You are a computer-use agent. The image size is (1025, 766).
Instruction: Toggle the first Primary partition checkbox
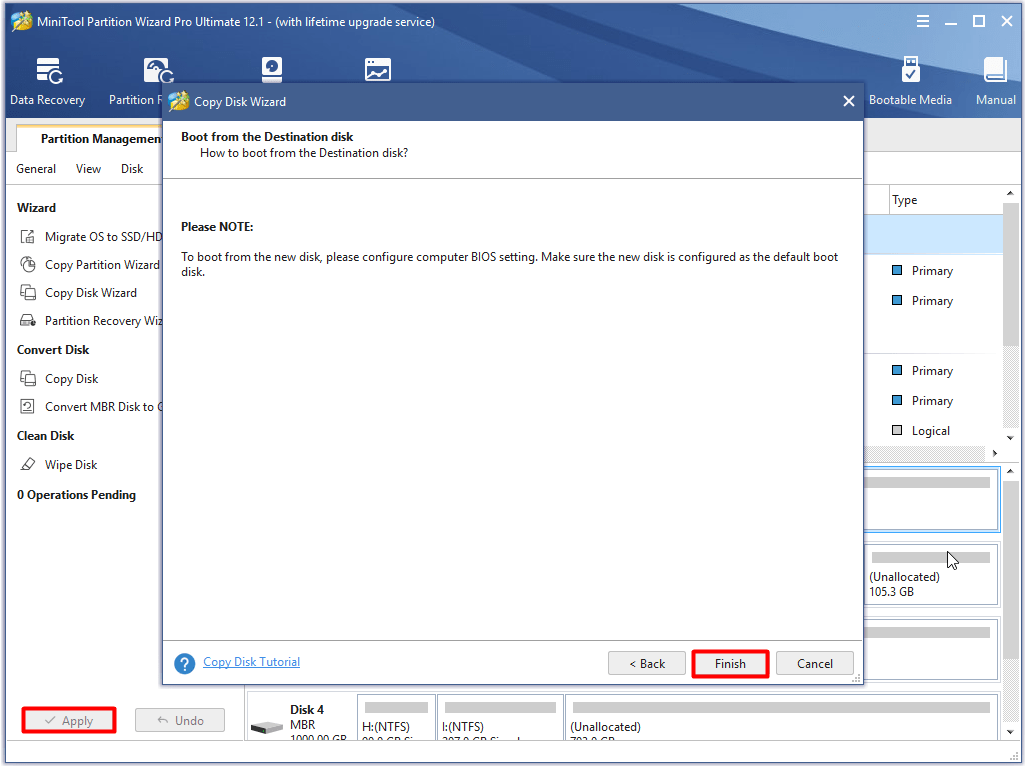coord(897,270)
